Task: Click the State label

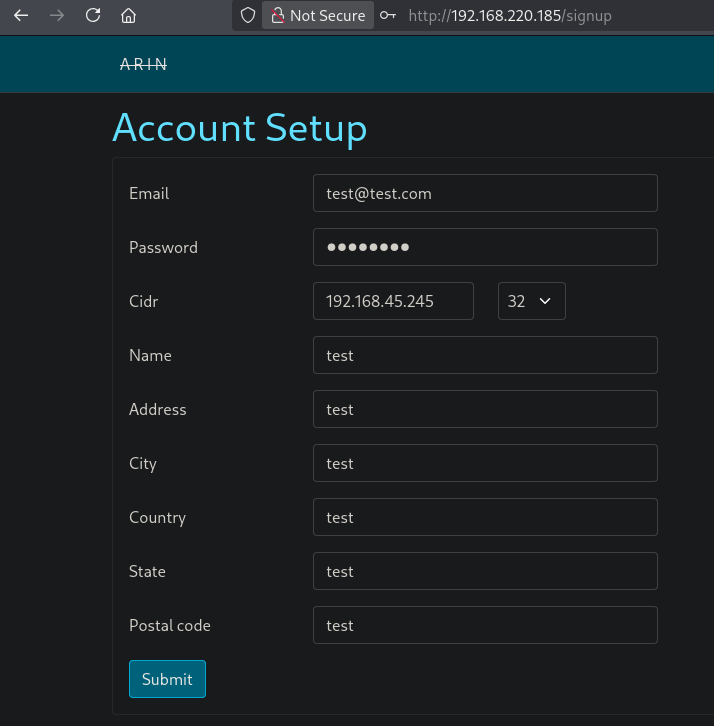Action: [x=147, y=571]
